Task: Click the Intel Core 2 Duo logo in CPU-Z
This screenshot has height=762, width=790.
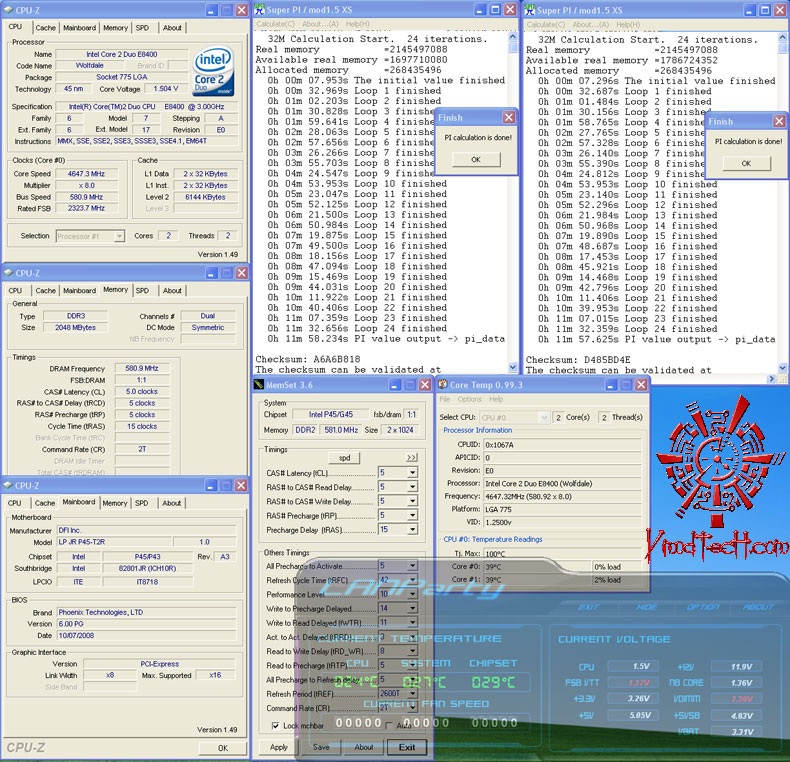Action: point(214,71)
